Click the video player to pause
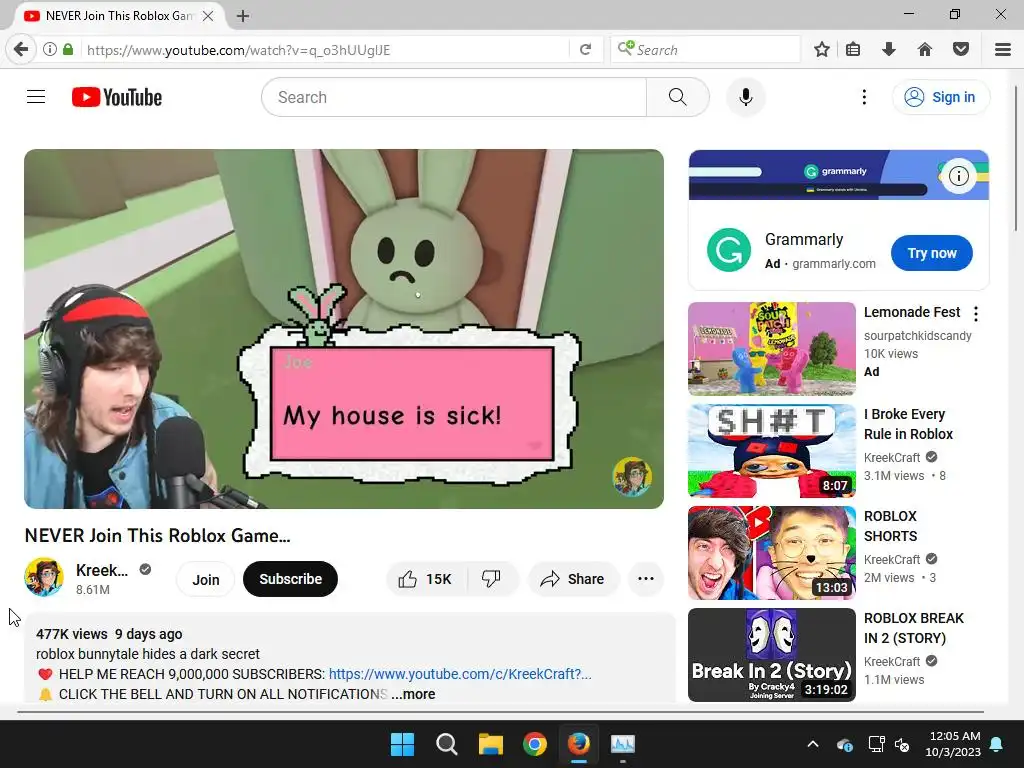This screenshot has width=1024, height=768. (344, 328)
